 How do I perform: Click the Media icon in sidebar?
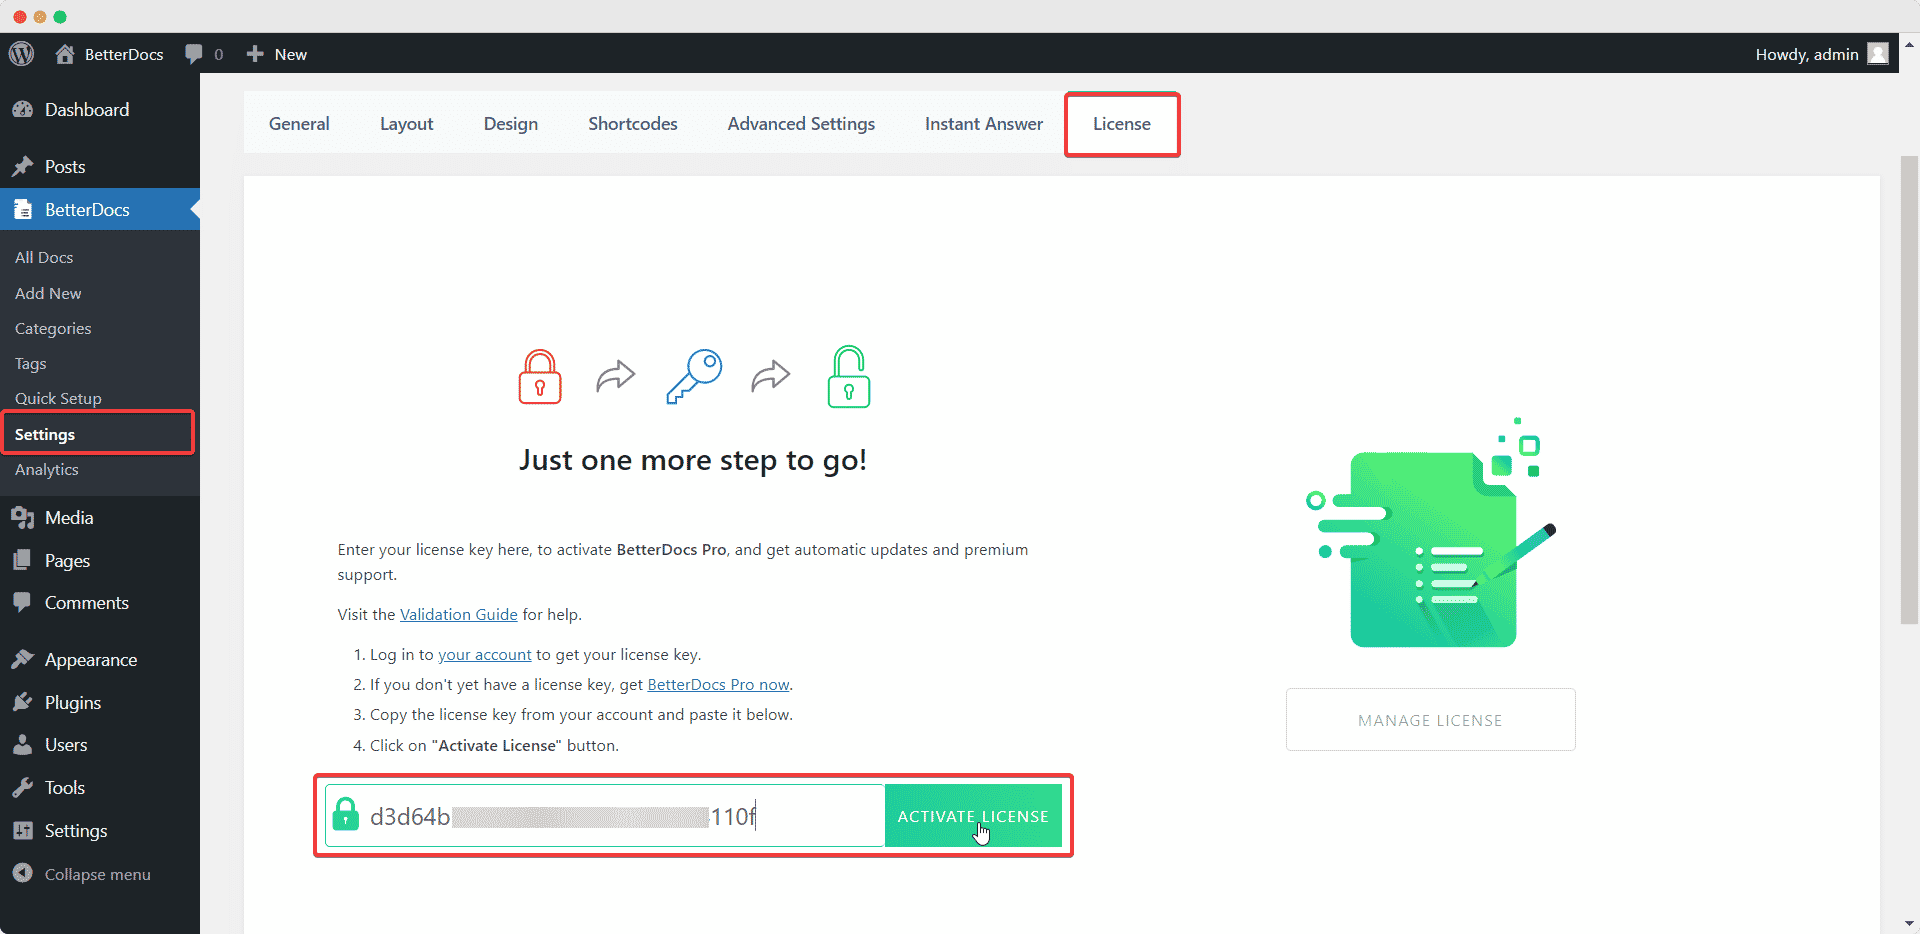pos(23,518)
